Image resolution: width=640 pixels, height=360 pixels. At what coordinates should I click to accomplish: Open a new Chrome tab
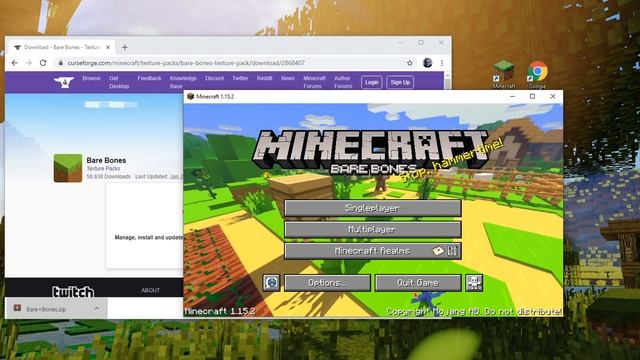coord(124,47)
